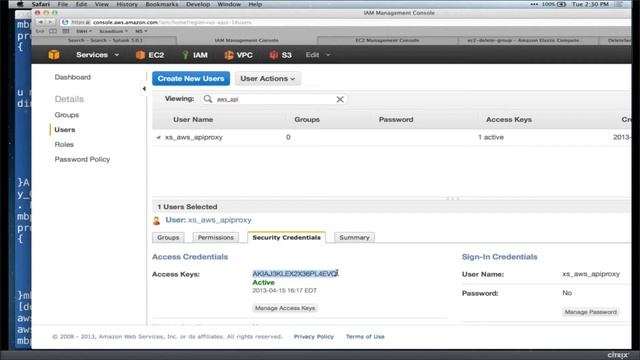Click the panel divider resize handle dots
This screenshot has height=360, width=640.
[x=453, y=198]
